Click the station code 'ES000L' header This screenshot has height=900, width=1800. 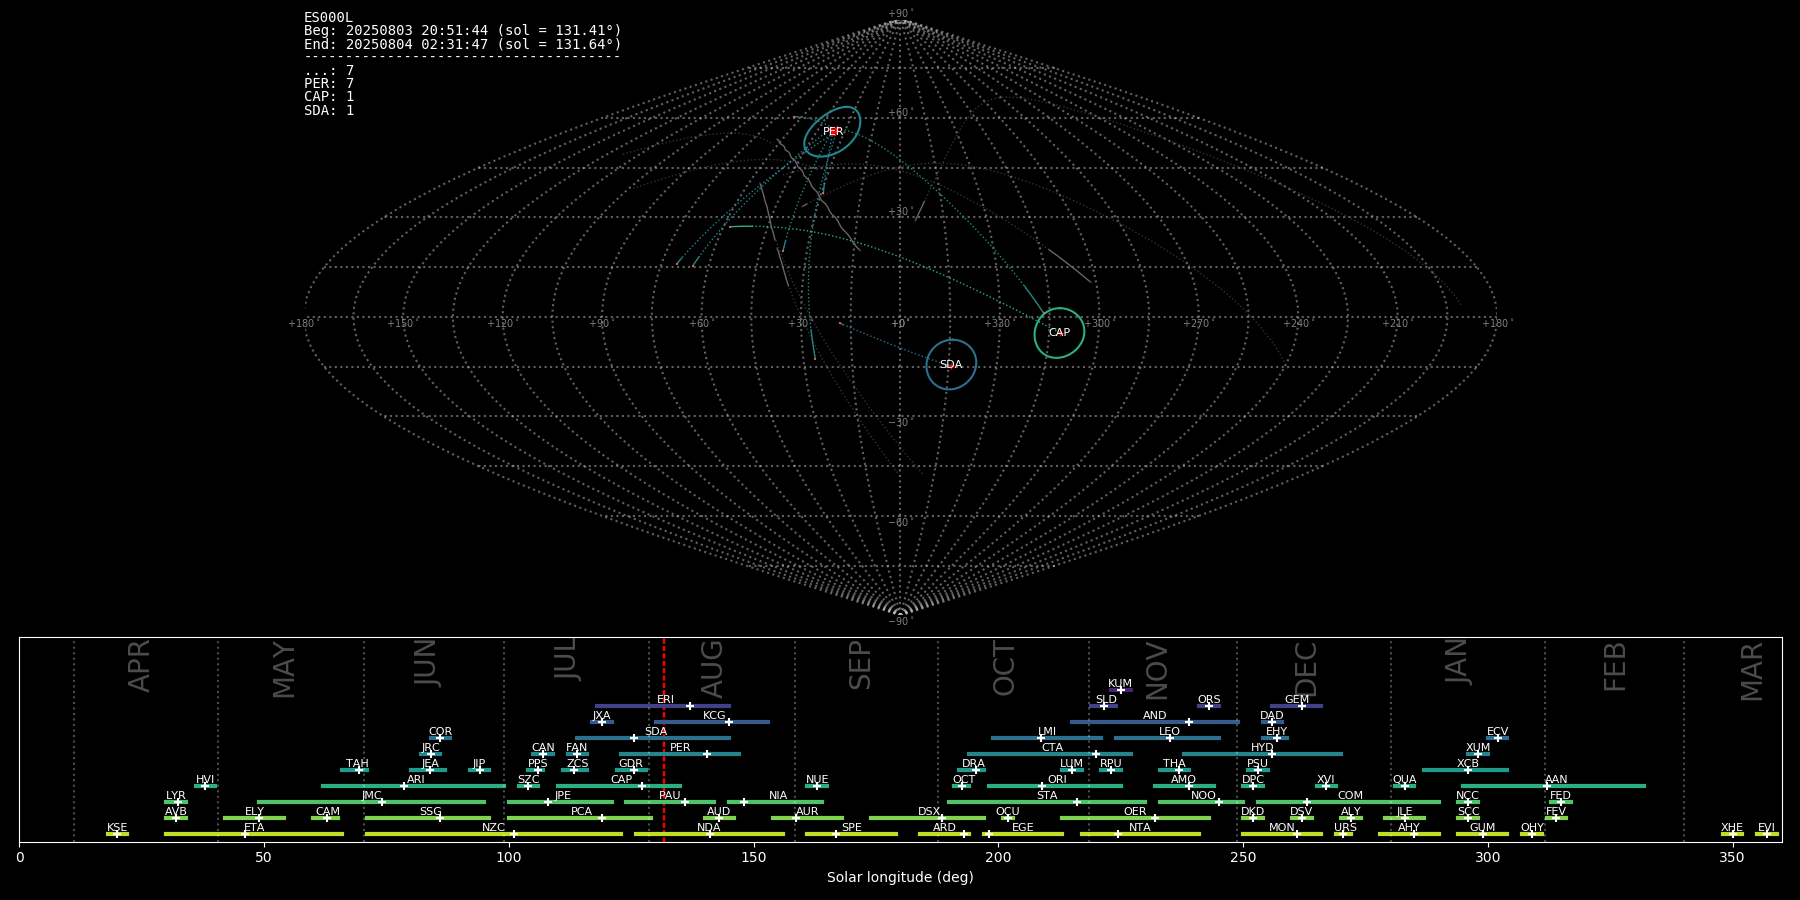pyautogui.click(x=328, y=18)
